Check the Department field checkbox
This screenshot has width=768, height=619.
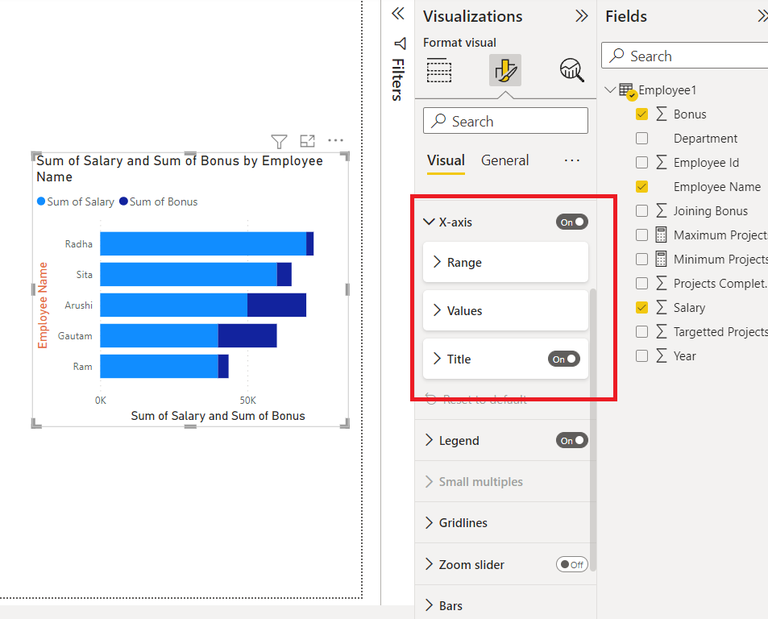tap(642, 138)
